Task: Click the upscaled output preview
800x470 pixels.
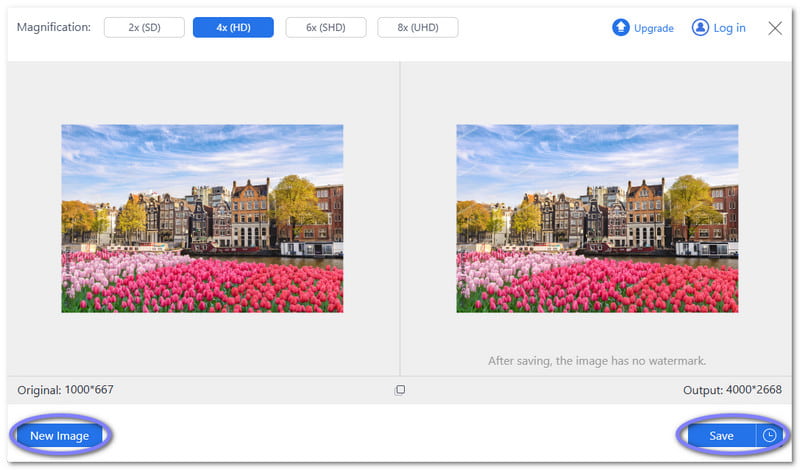Action: pos(597,218)
